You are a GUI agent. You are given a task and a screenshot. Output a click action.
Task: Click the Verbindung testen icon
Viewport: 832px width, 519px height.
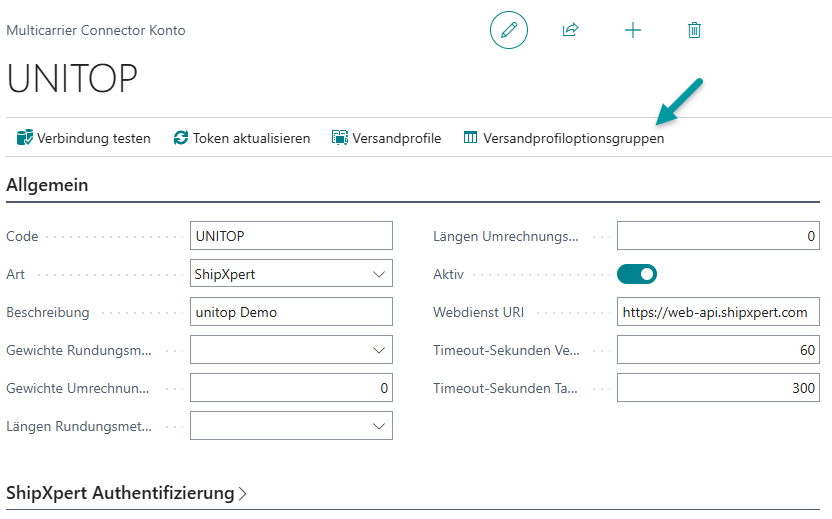(x=24, y=137)
